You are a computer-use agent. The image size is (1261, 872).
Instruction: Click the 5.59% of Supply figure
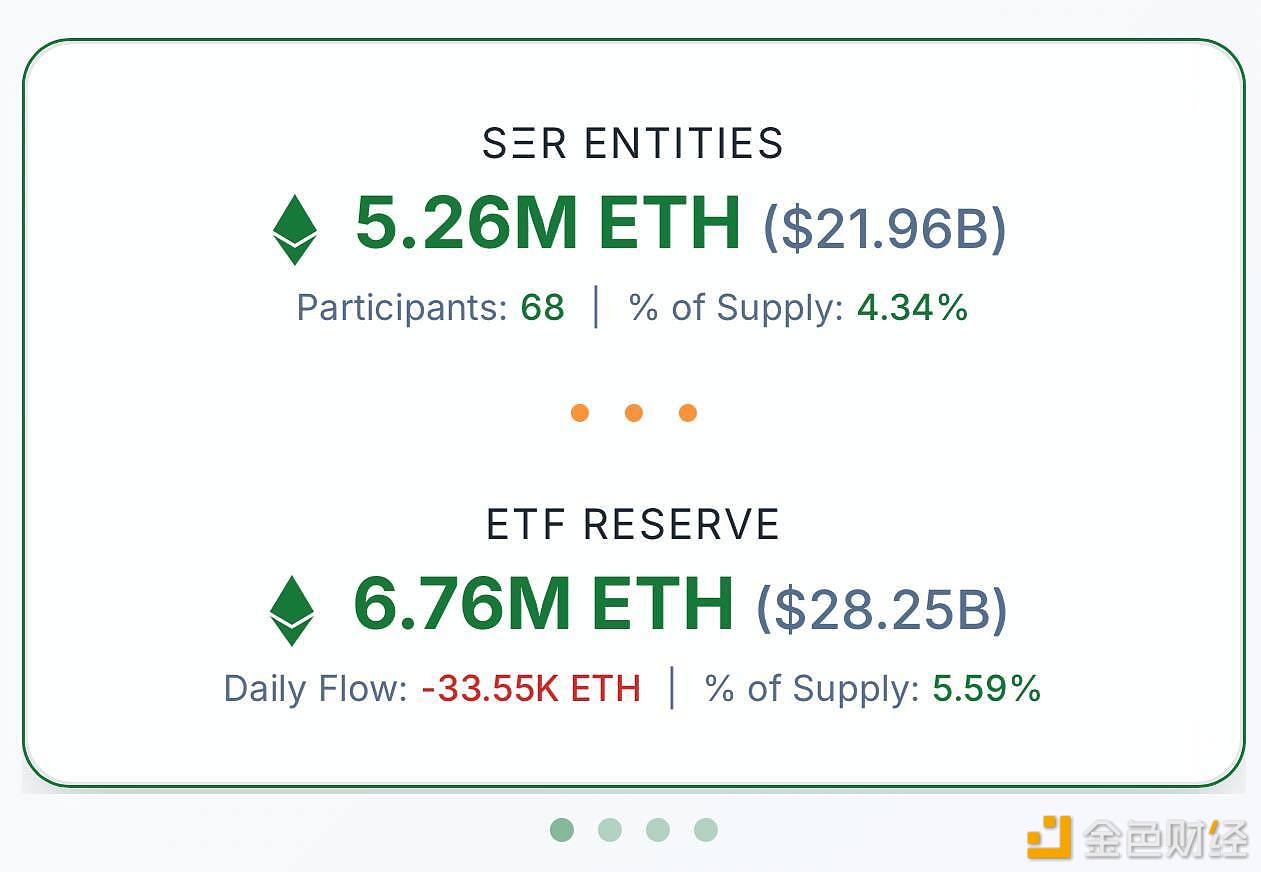tap(987, 689)
